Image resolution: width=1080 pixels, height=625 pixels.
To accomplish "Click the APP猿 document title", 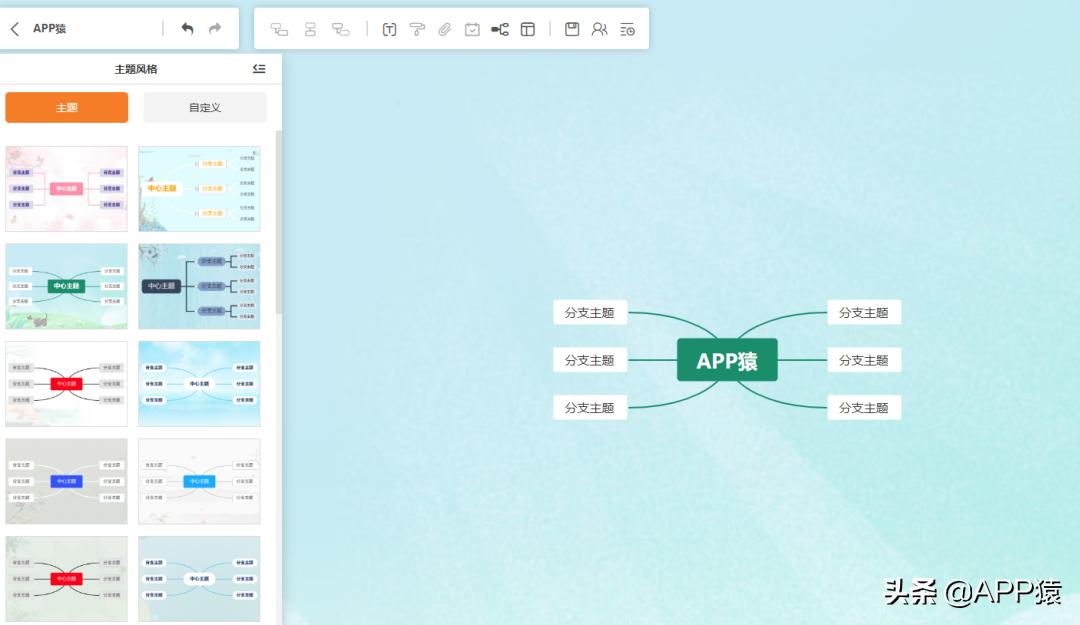I will coord(50,29).
